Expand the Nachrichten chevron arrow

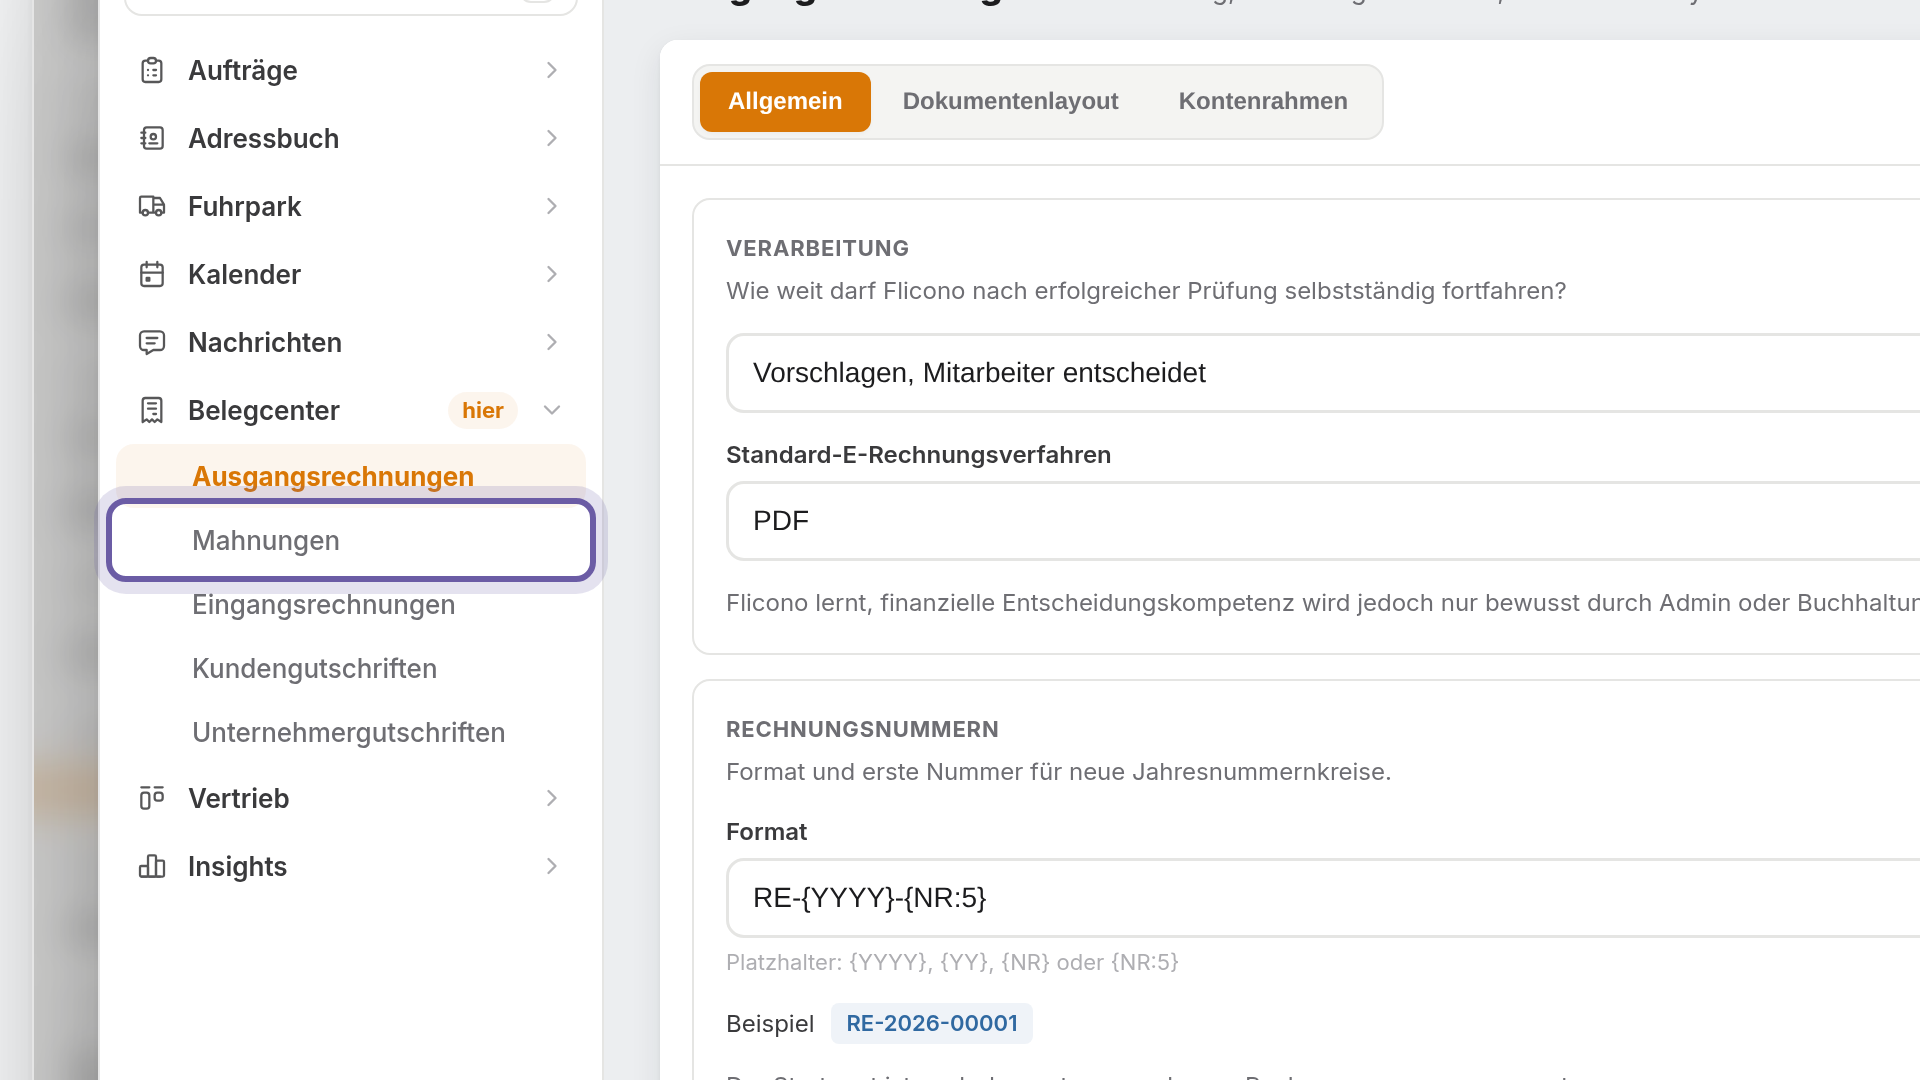click(552, 342)
